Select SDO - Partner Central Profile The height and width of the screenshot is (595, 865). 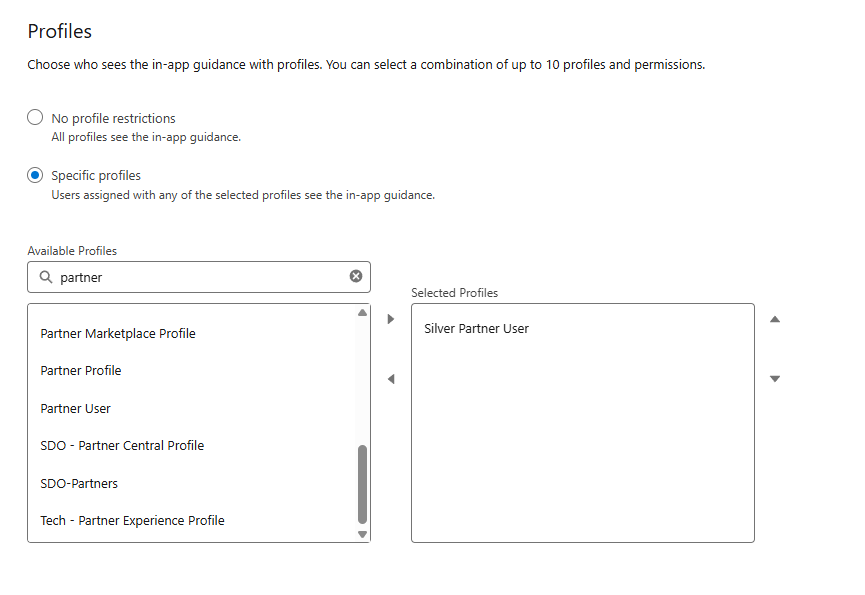[122, 446]
